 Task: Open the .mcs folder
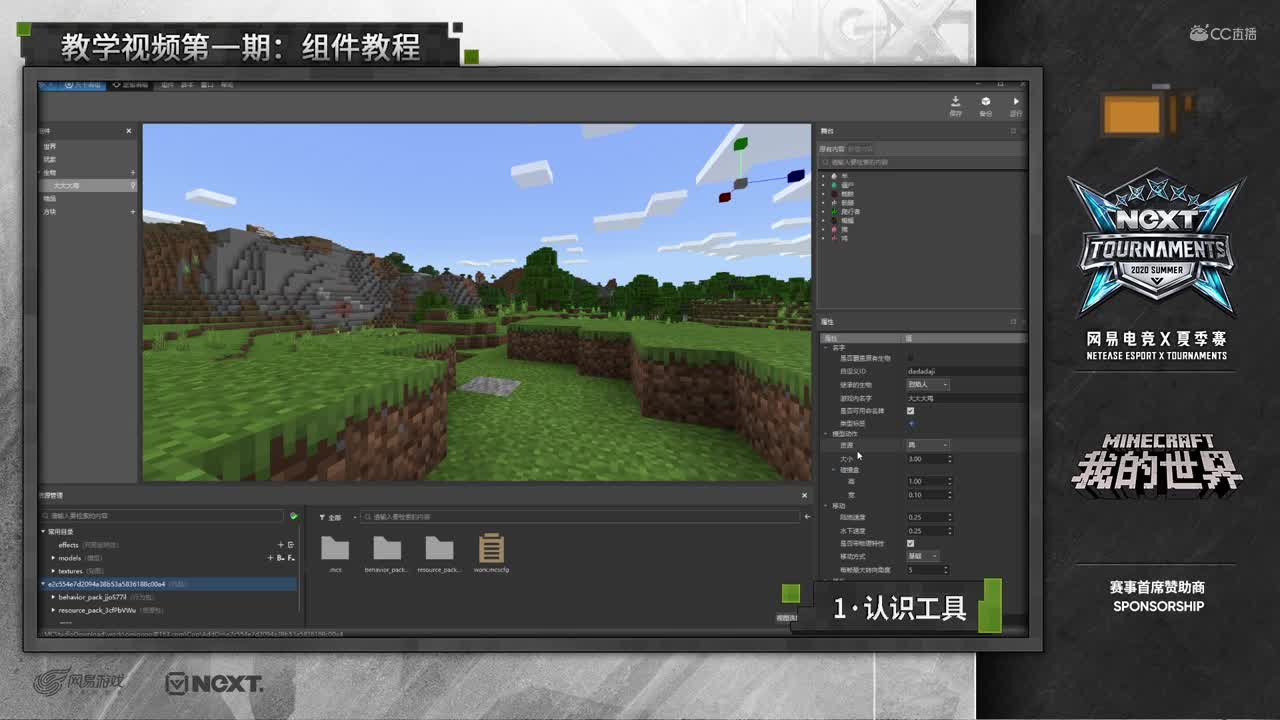tap(335, 547)
